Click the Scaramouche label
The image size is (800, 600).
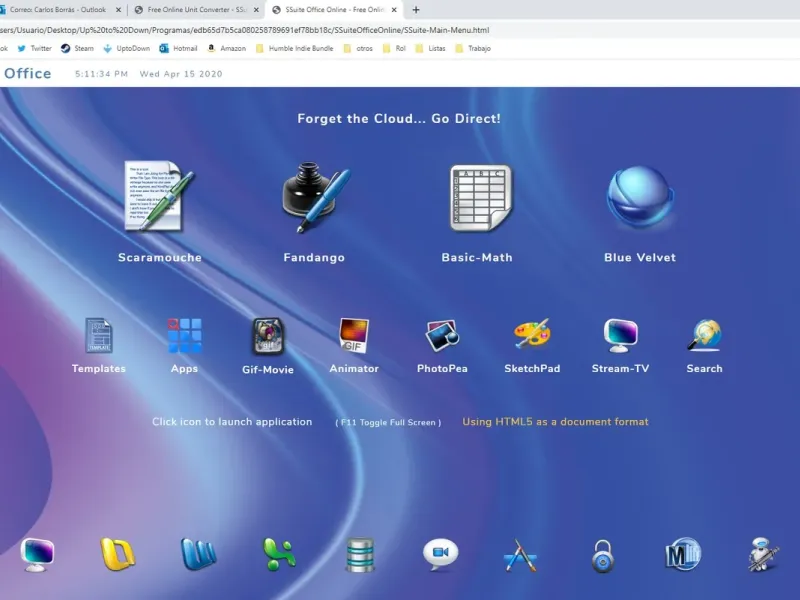pos(160,258)
